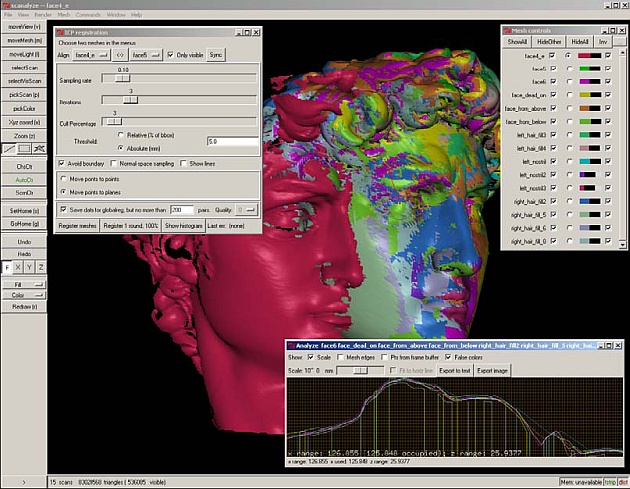Select Relative (% of bbox) threshold
This screenshot has height=489, width=630.
[x=121, y=135]
